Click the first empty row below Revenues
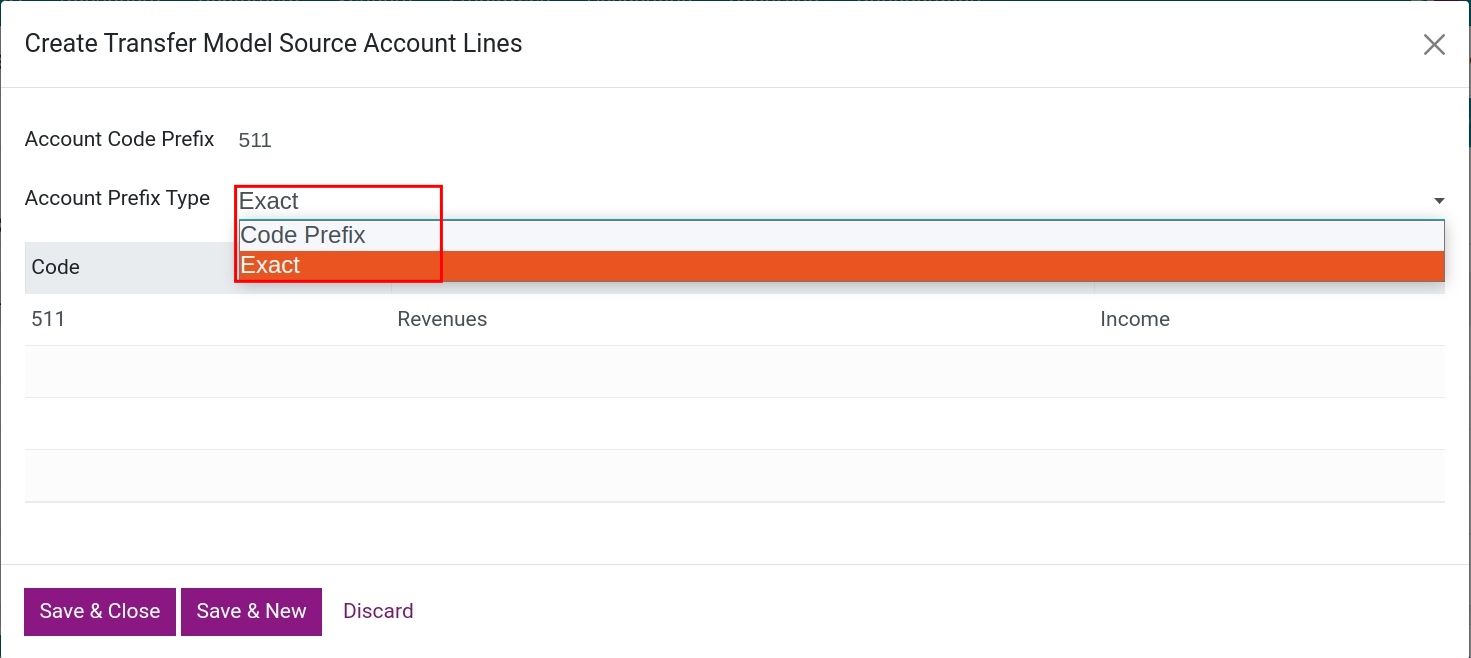Screen dimensions: 1471x658 coord(700,371)
